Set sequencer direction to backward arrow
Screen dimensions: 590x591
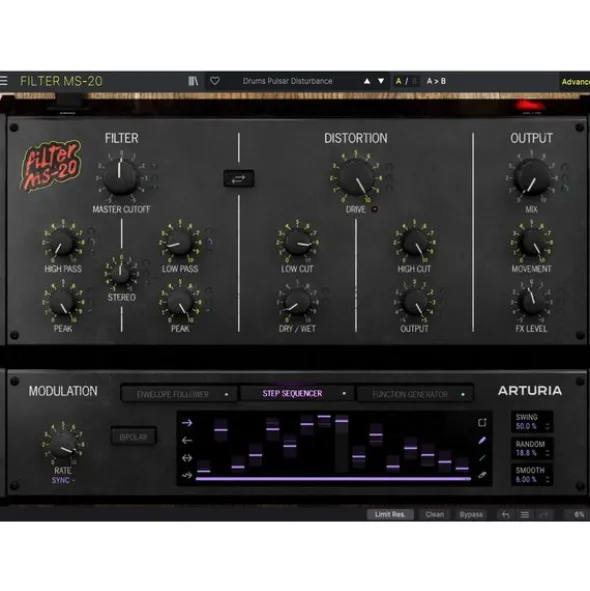[187, 440]
